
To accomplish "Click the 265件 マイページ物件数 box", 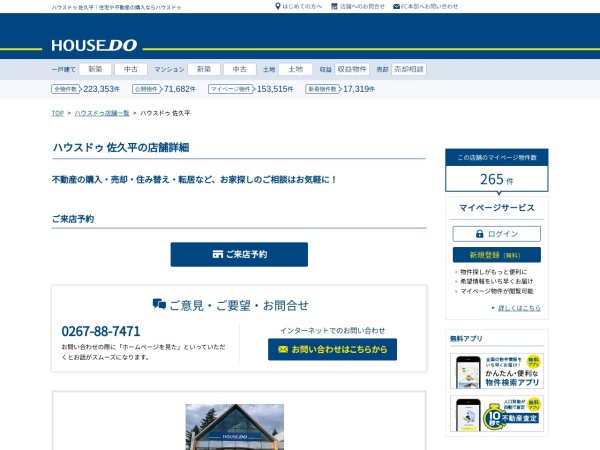I will pyautogui.click(x=497, y=170).
